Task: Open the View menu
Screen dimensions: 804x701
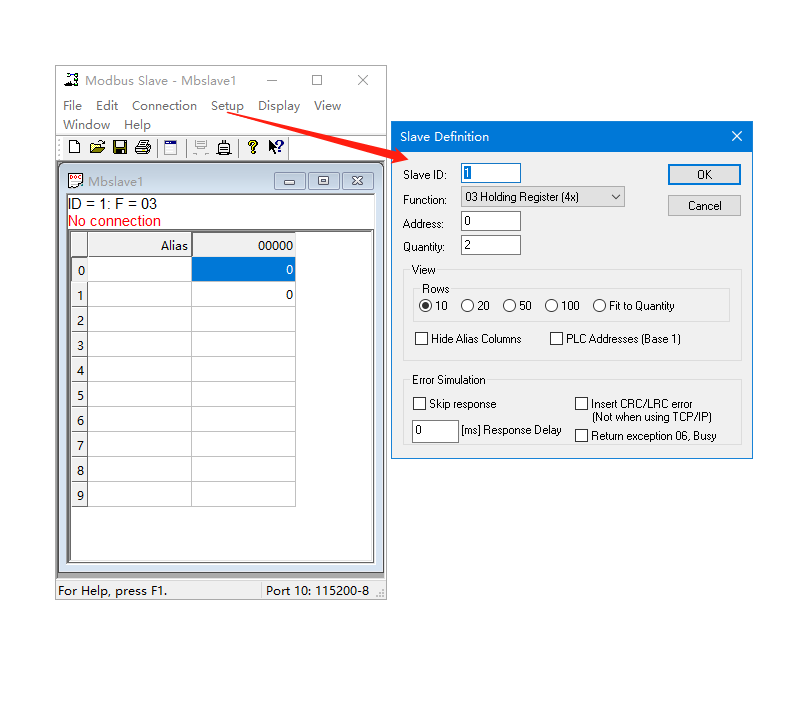Action: [x=328, y=106]
